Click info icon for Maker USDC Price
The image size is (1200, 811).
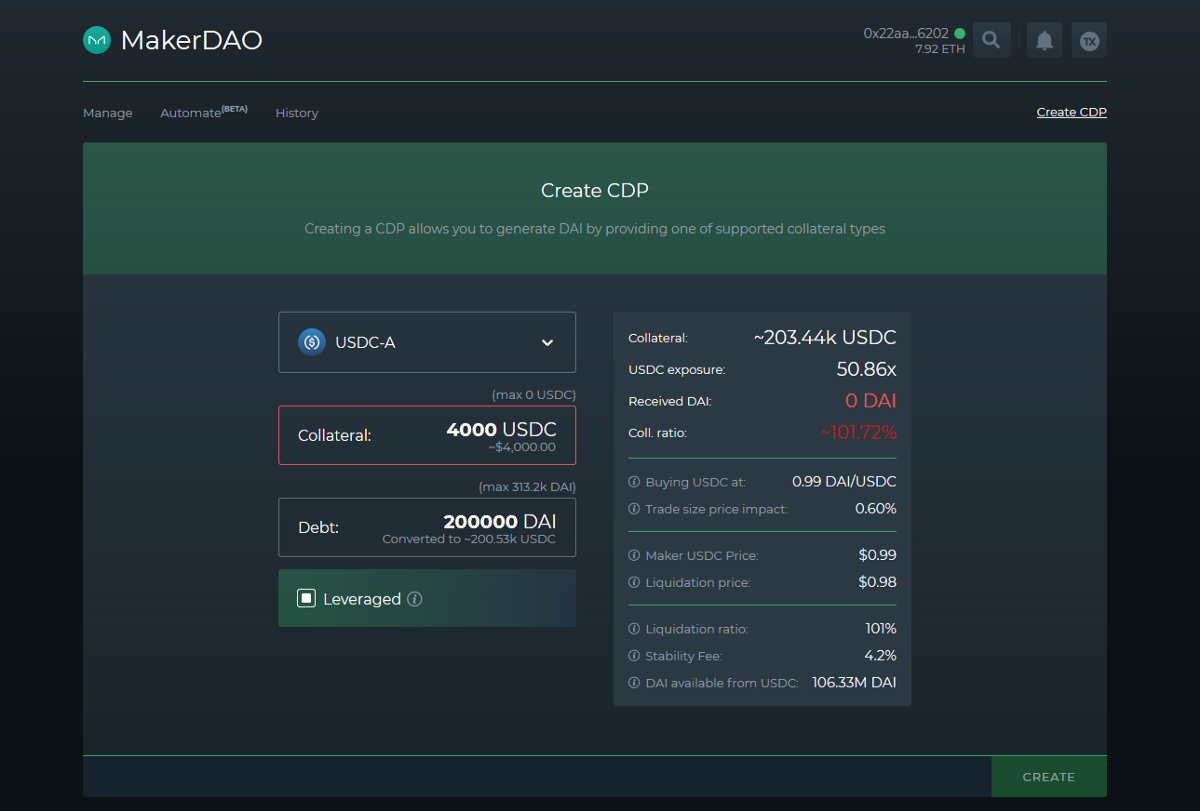(x=634, y=555)
